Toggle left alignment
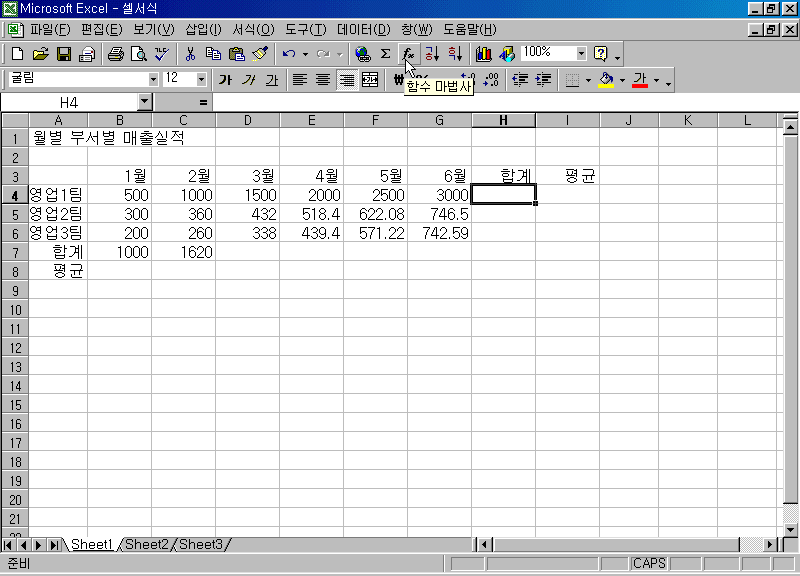This screenshot has height=576, width=800. [x=299, y=80]
